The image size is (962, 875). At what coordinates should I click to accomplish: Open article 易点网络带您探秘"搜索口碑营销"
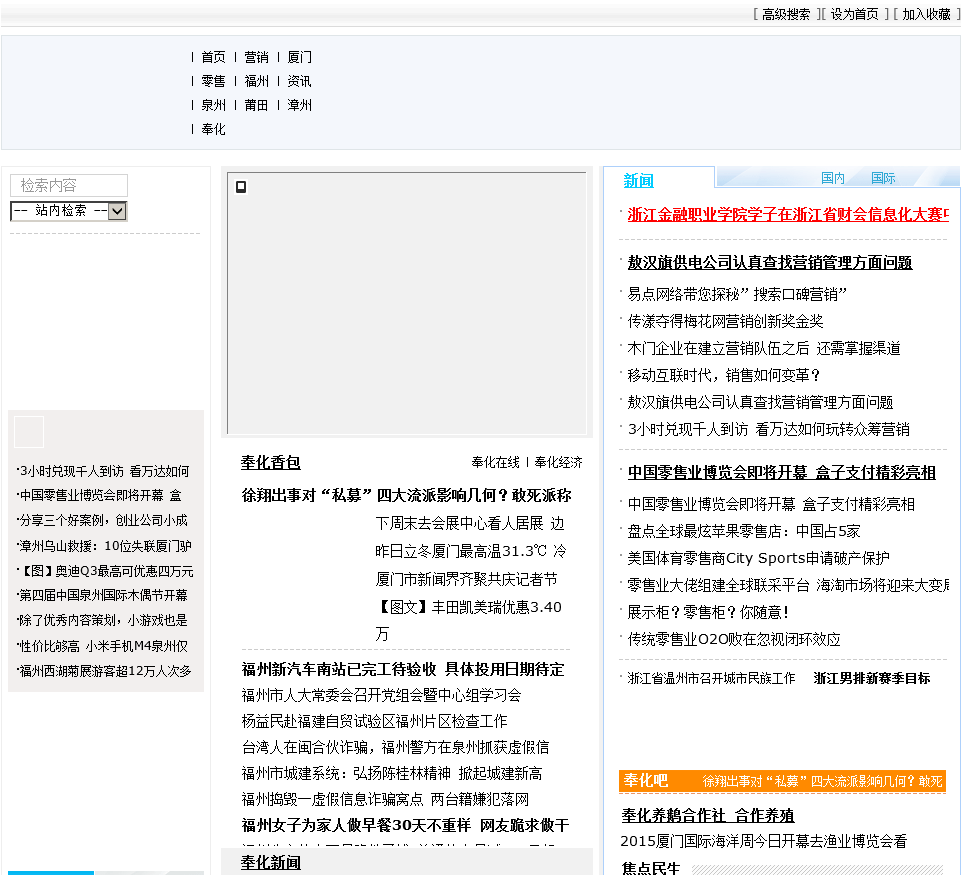point(737,295)
